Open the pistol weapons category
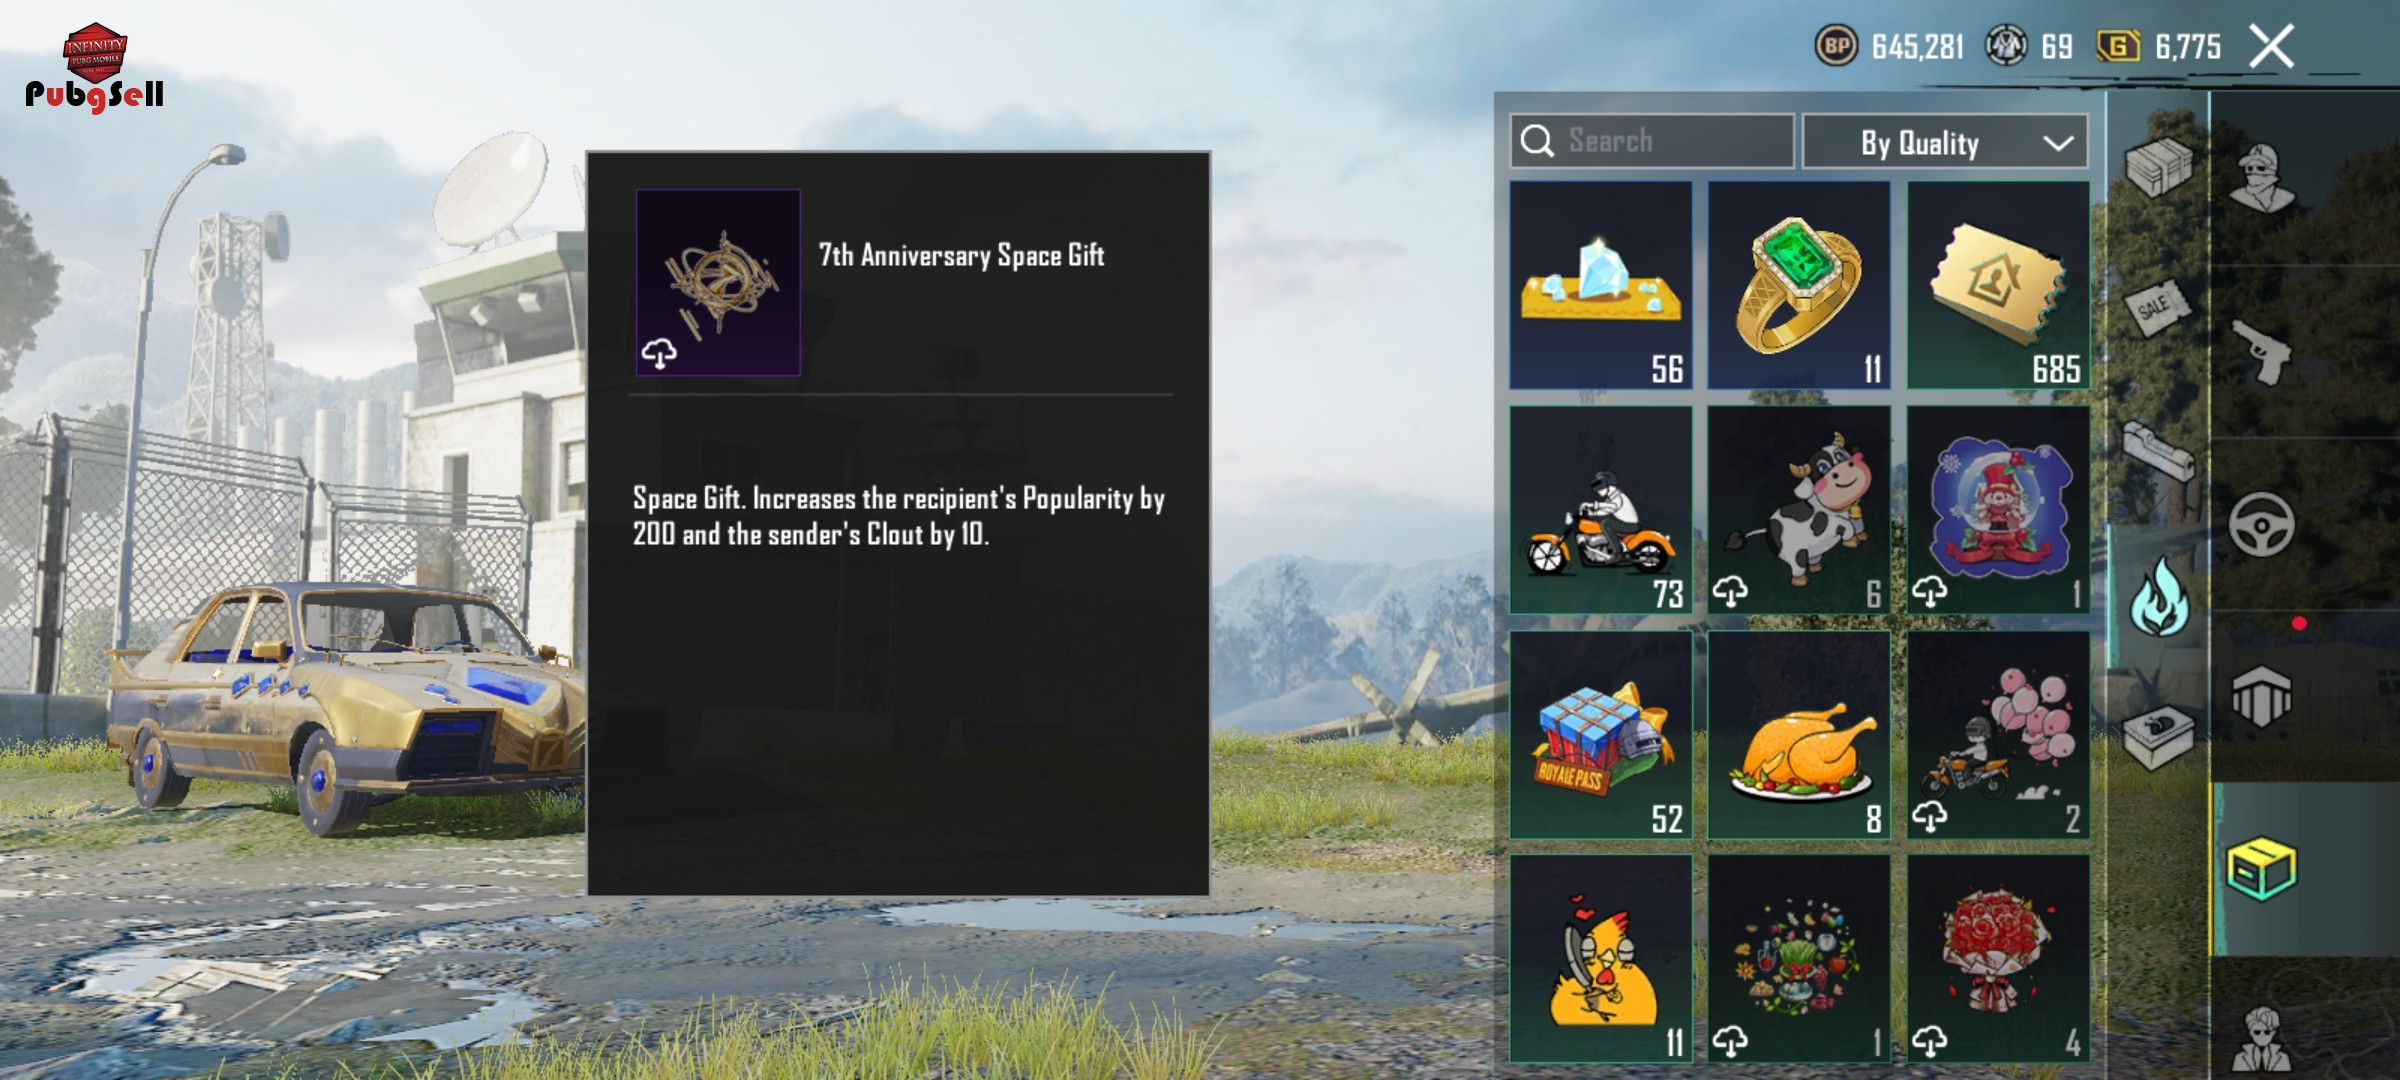The image size is (2400, 1080). tap(2262, 351)
